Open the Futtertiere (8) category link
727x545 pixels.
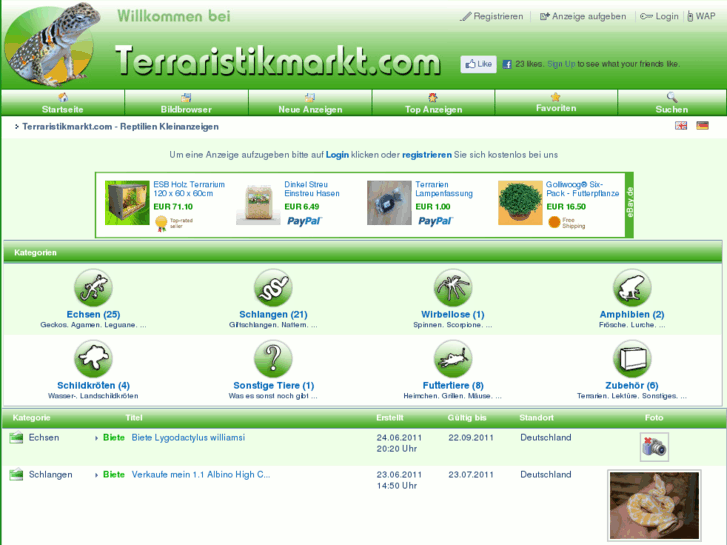[453, 385]
